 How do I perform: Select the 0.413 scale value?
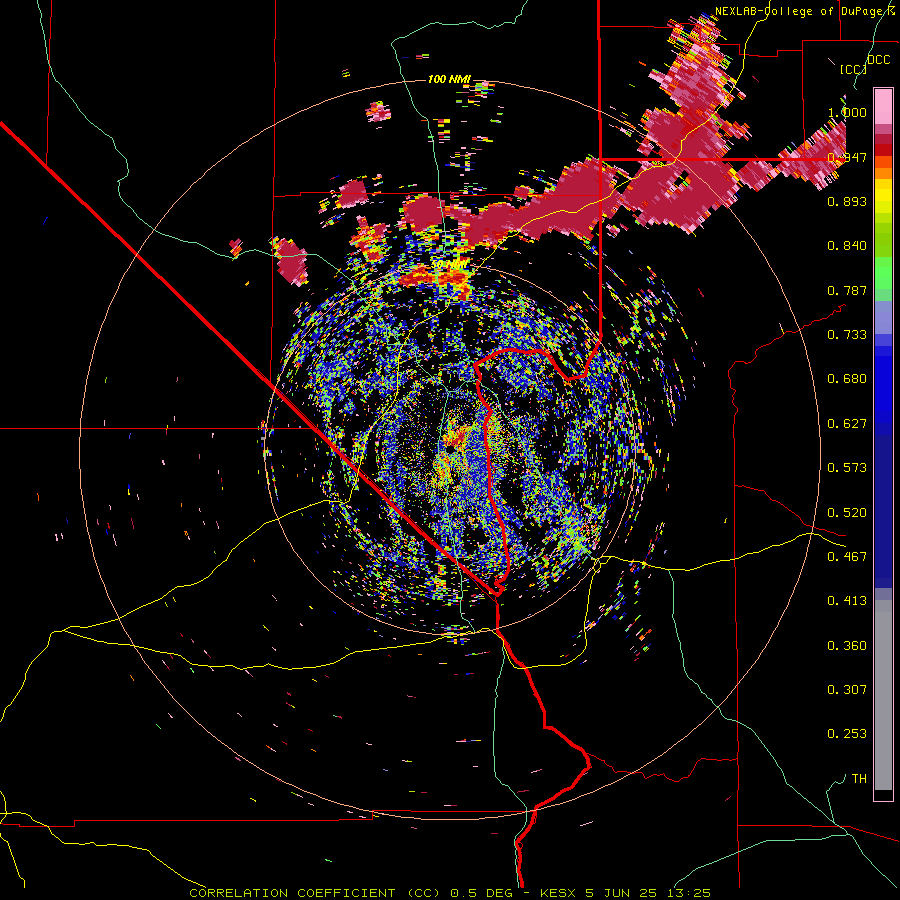tap(847, 601)
